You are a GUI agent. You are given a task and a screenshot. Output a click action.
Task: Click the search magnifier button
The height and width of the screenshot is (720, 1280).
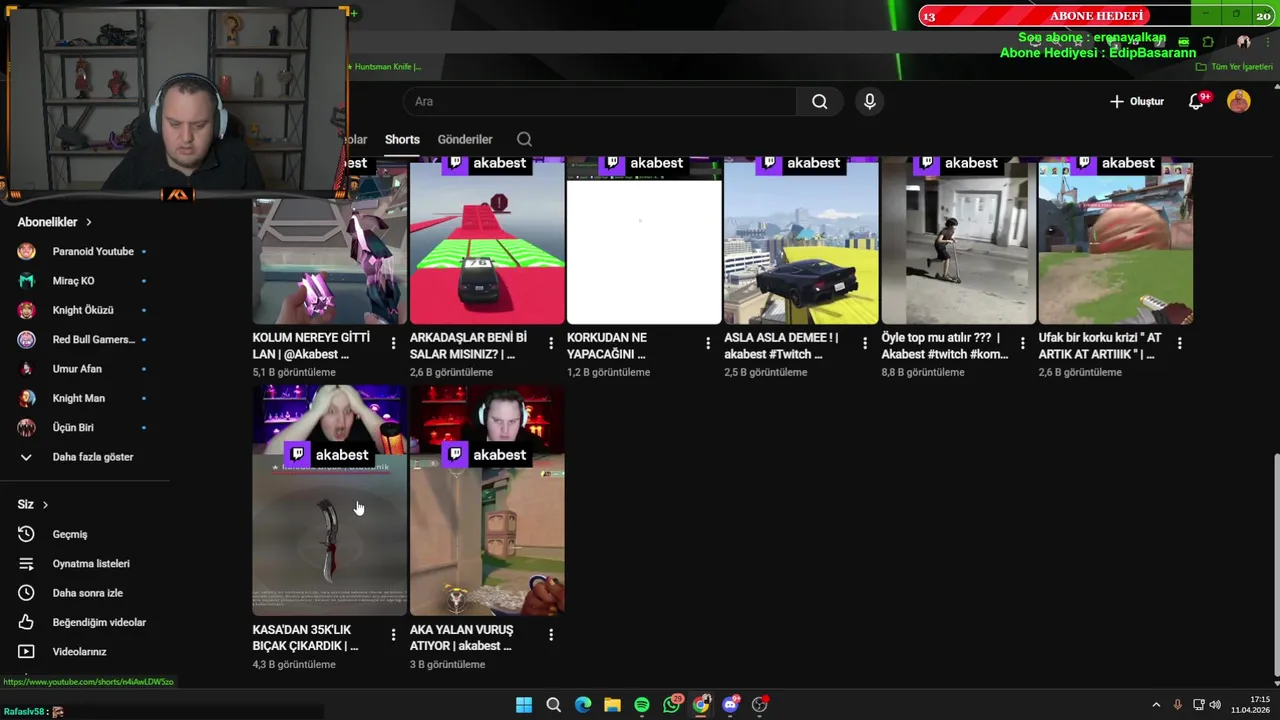point(819,101)
